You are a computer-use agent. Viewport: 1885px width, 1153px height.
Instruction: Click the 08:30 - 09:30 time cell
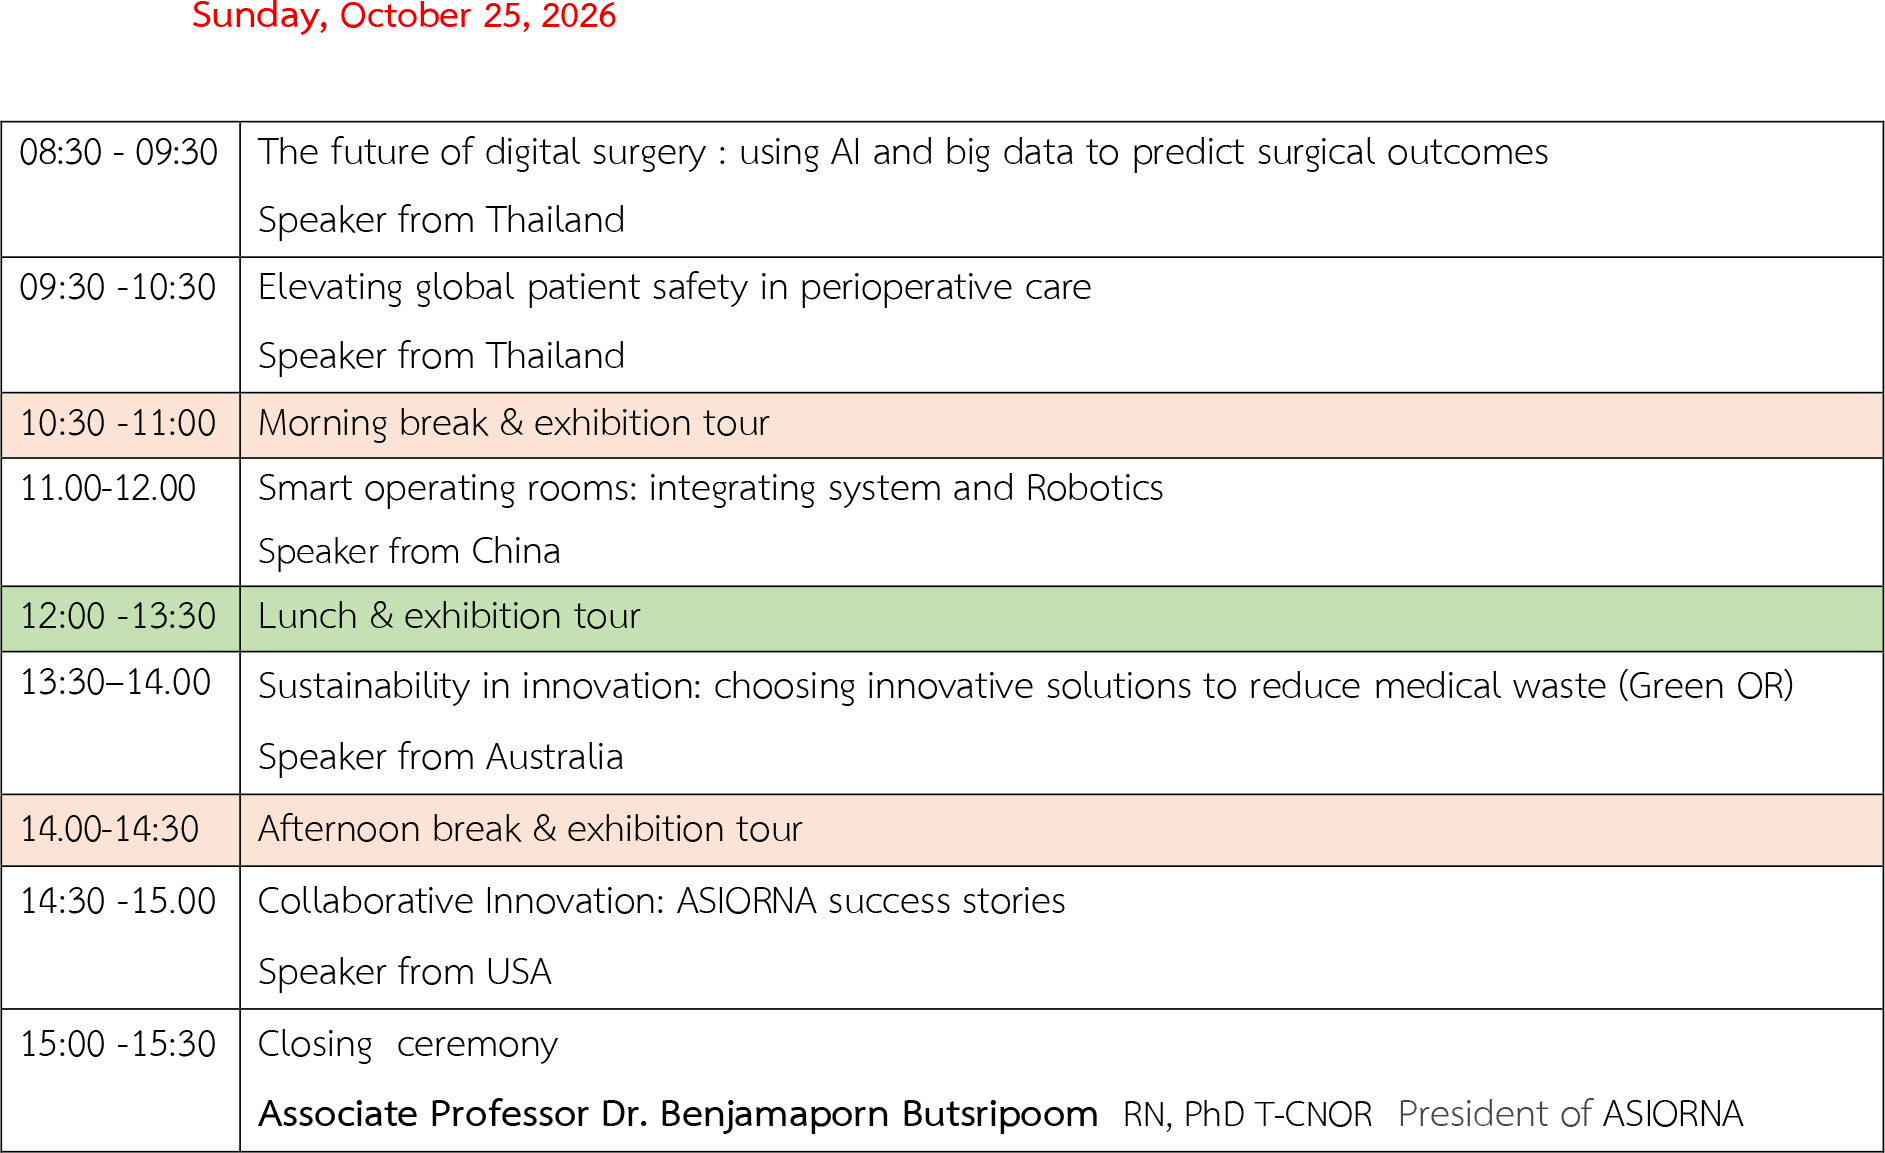pos(119,153)
